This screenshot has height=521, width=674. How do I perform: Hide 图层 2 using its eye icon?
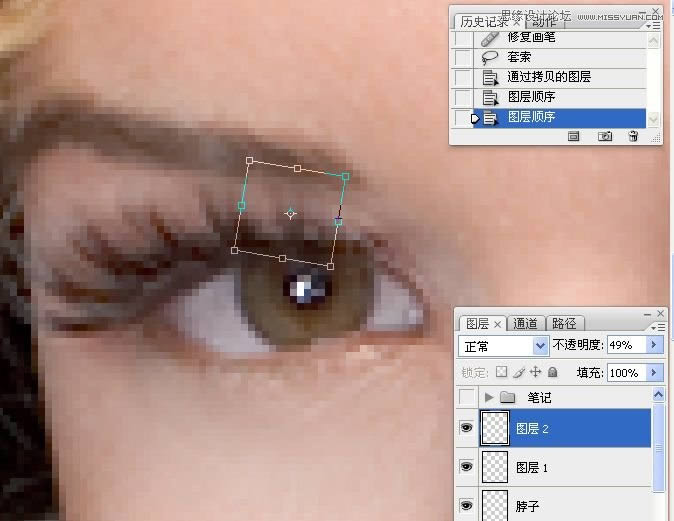[466, 428]
